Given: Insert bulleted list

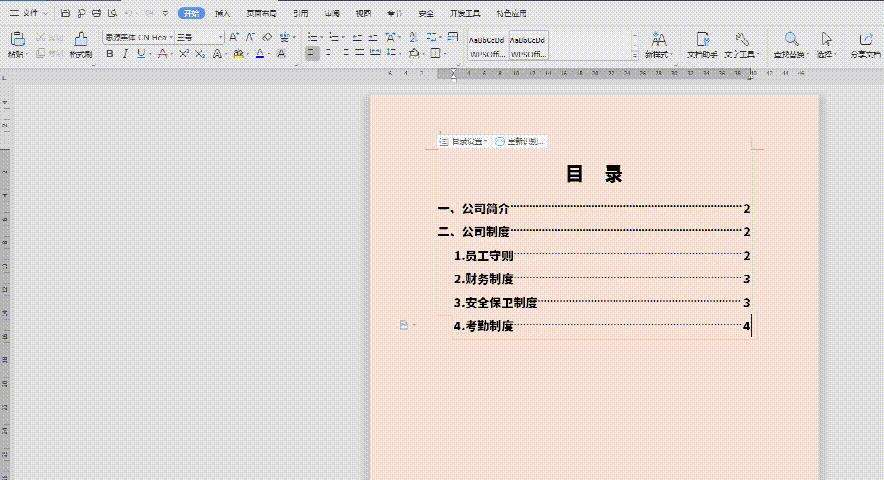Looking at the screenshot, I should [312, 38].
